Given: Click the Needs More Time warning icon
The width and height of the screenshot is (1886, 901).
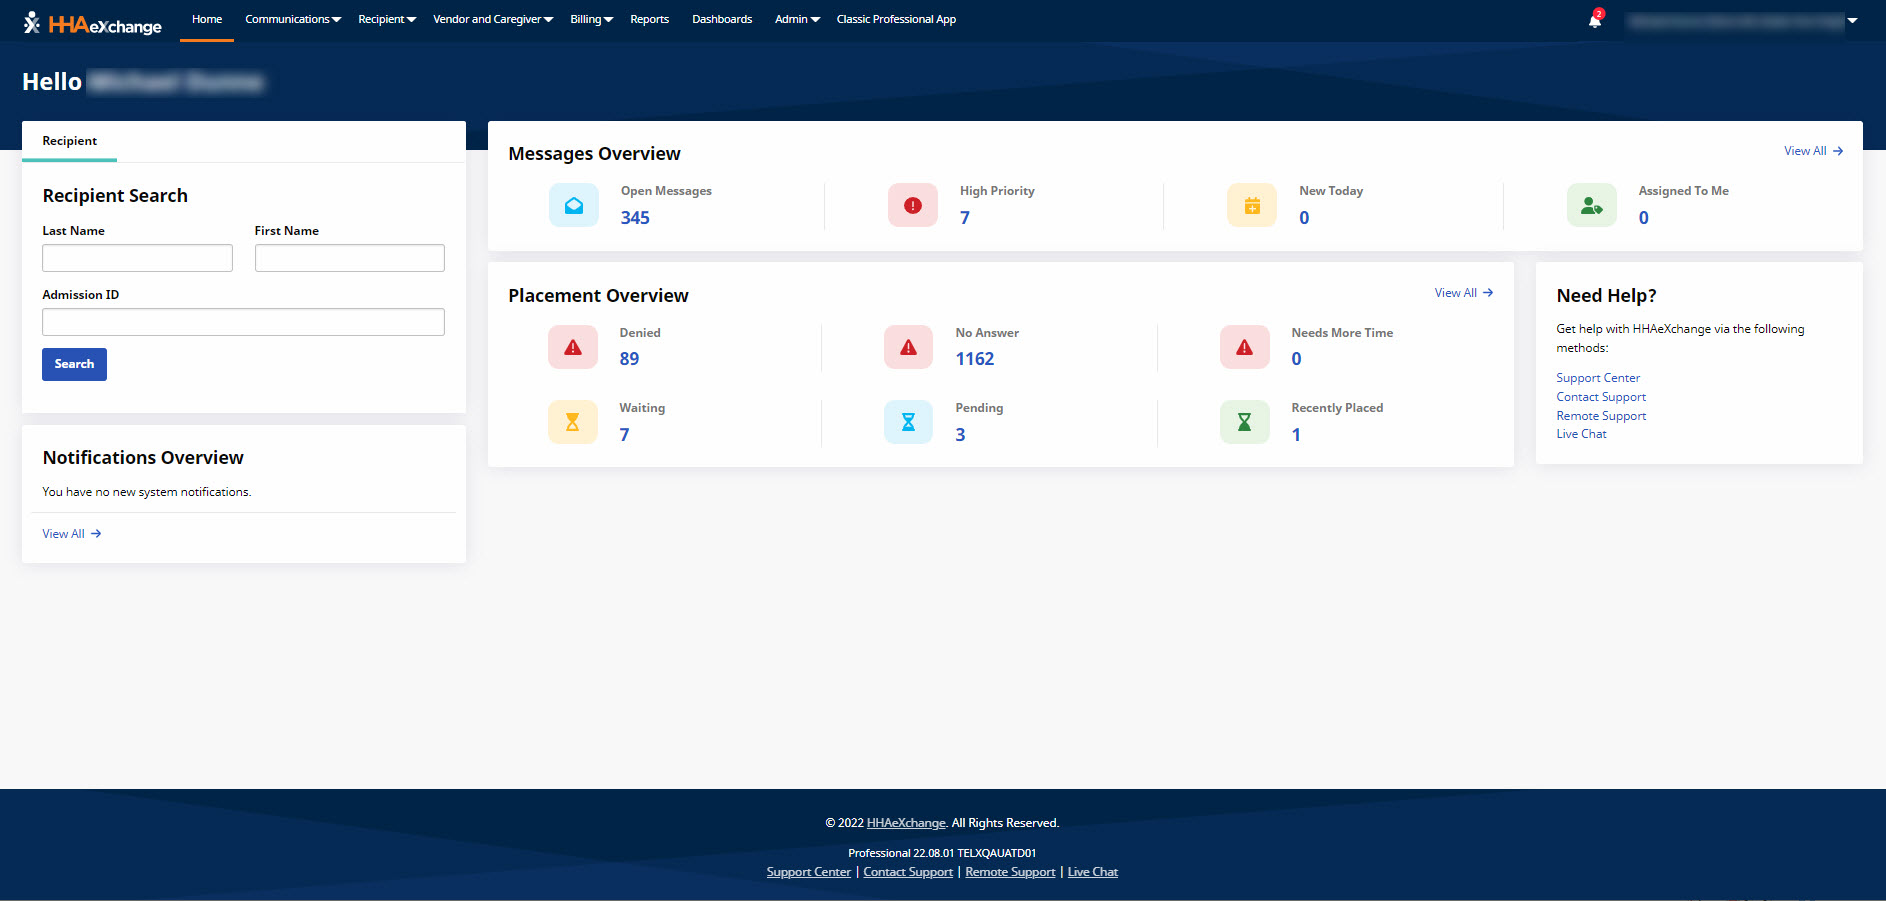Looking at the screenshot, I should [1245, 347].
